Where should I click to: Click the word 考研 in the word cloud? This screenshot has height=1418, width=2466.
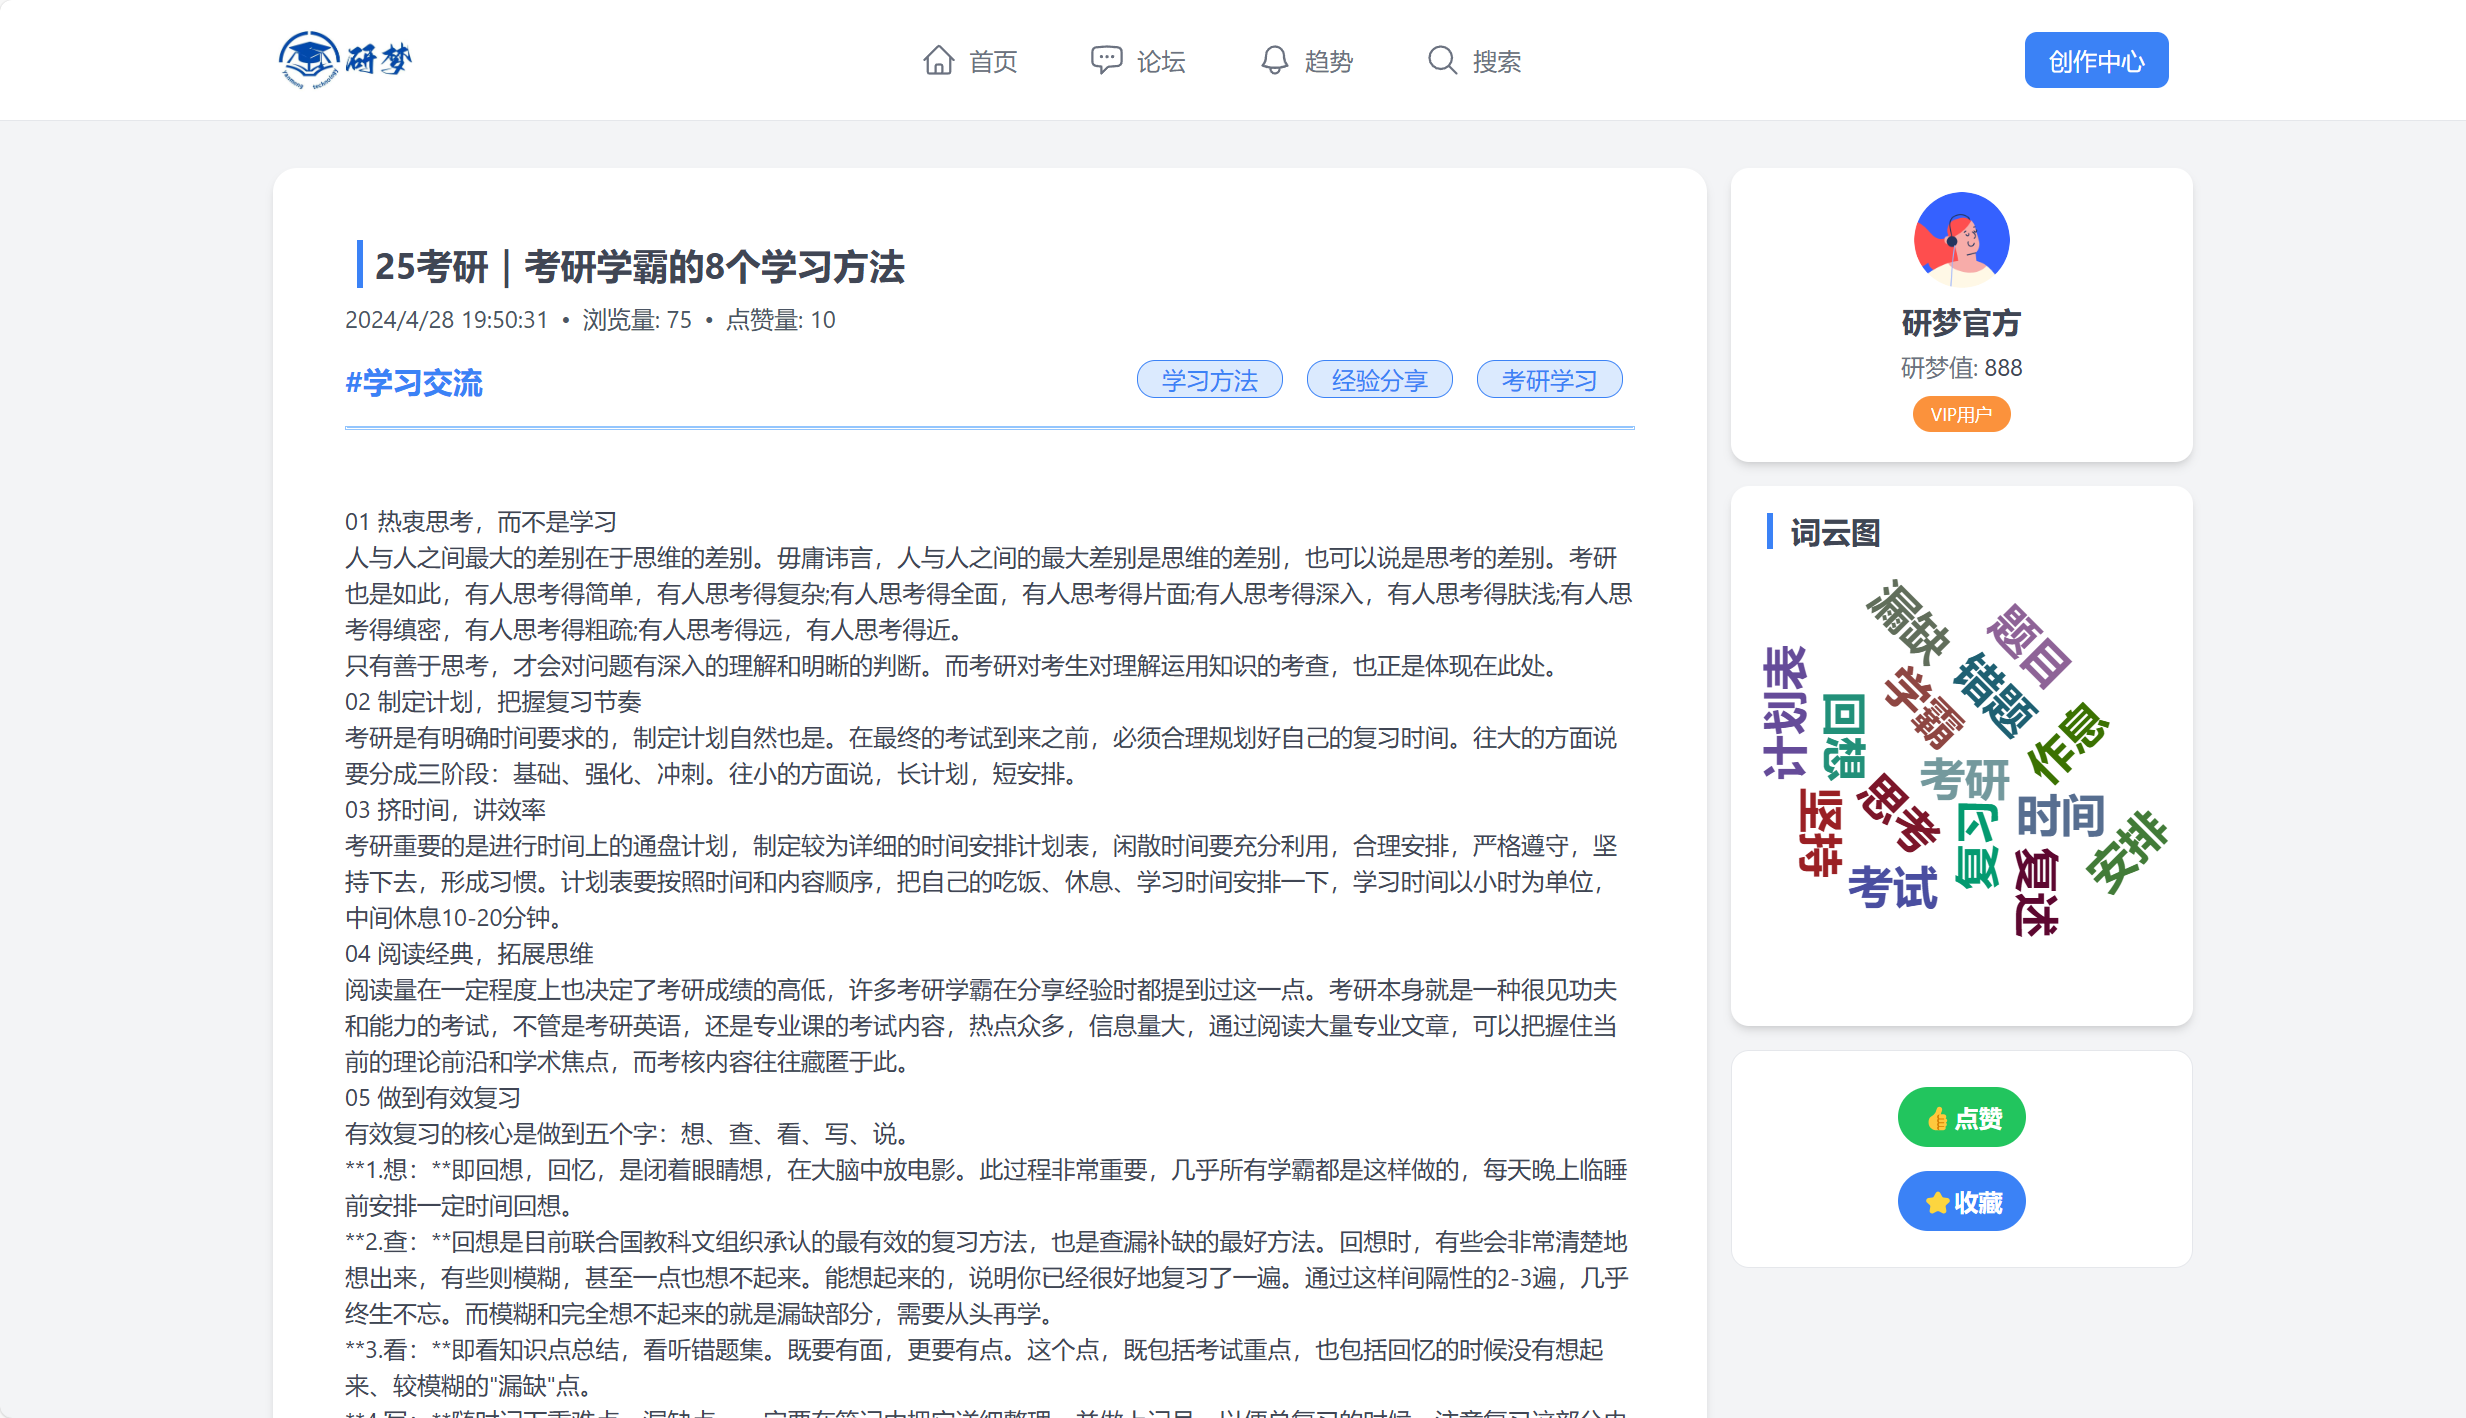point(1964,780)
